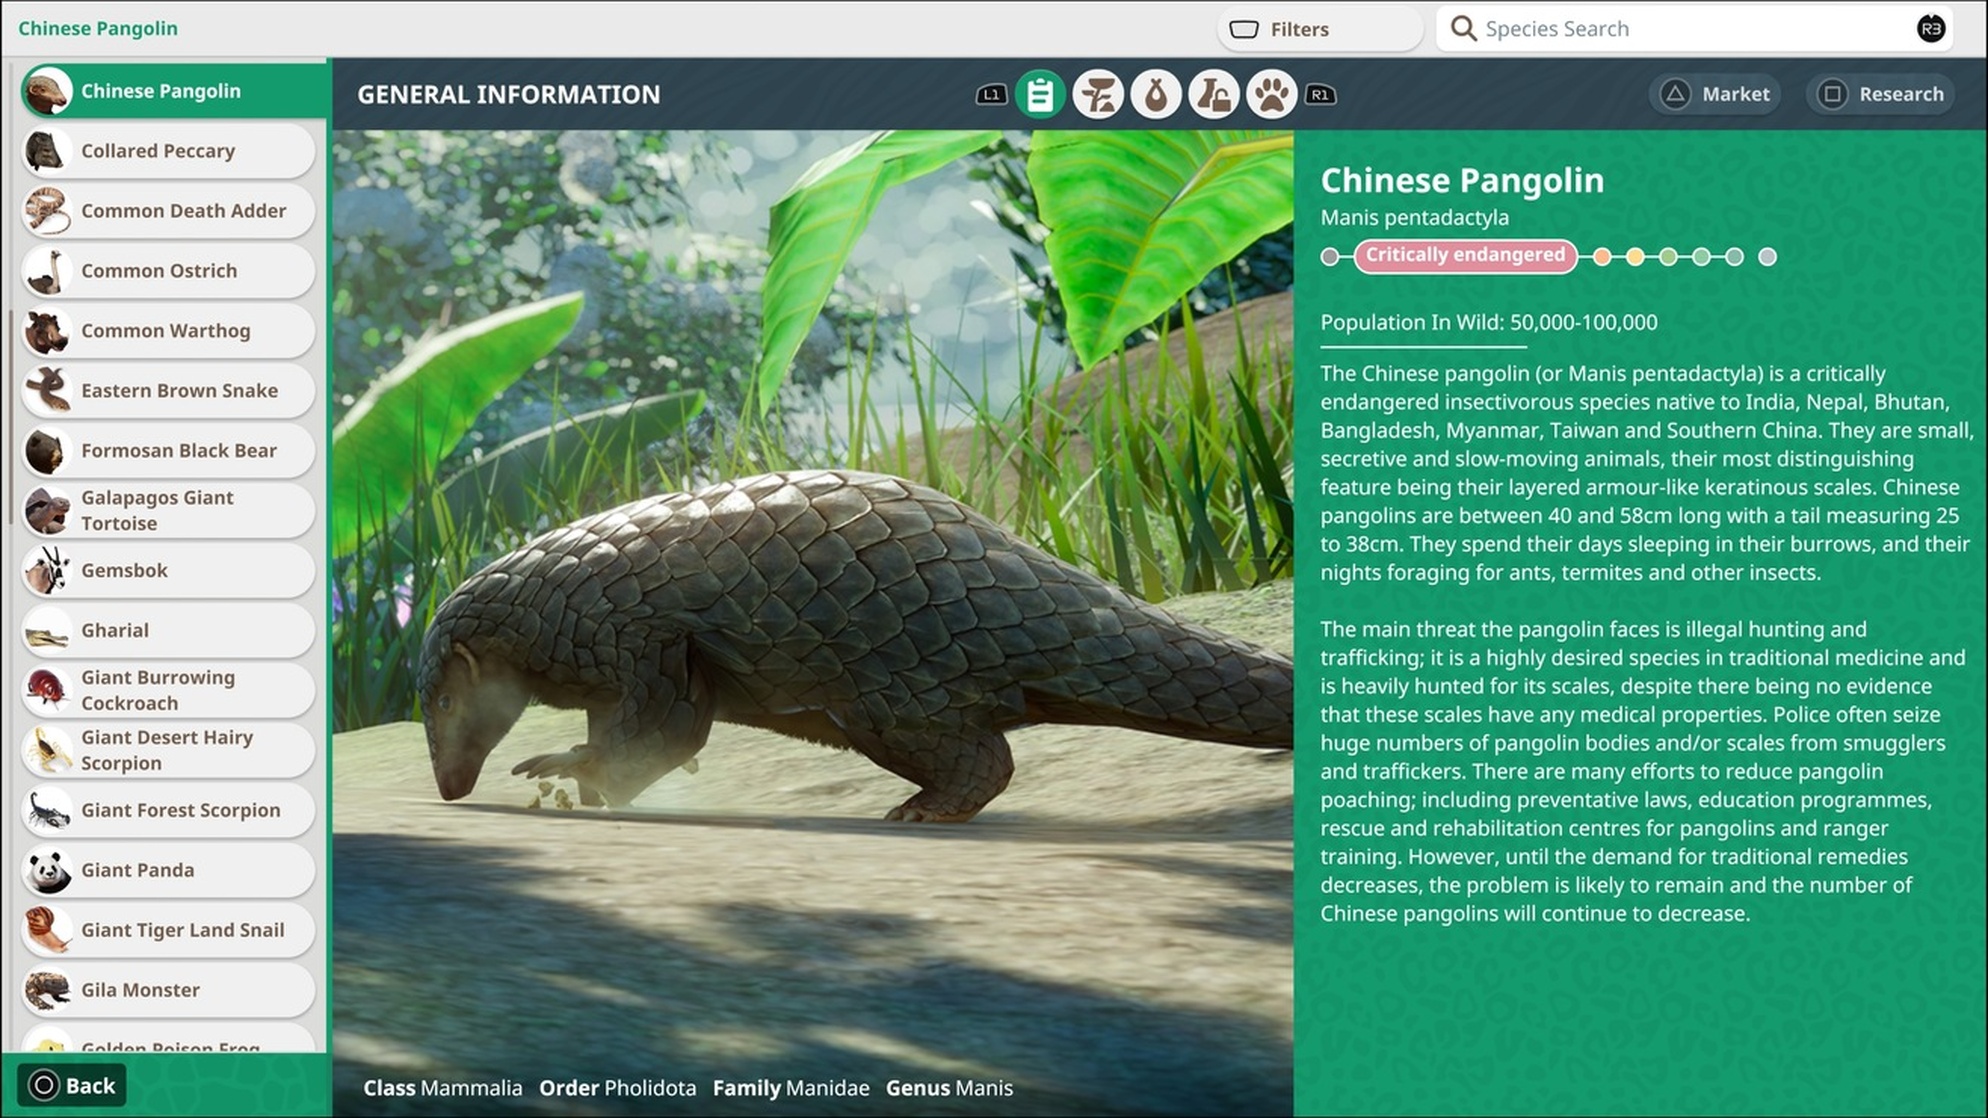Viewport: 1988px width, 1118px height.
Task: Select Giant Burrowing Cockroach thumbnail icon
Action: click(47, 691)
